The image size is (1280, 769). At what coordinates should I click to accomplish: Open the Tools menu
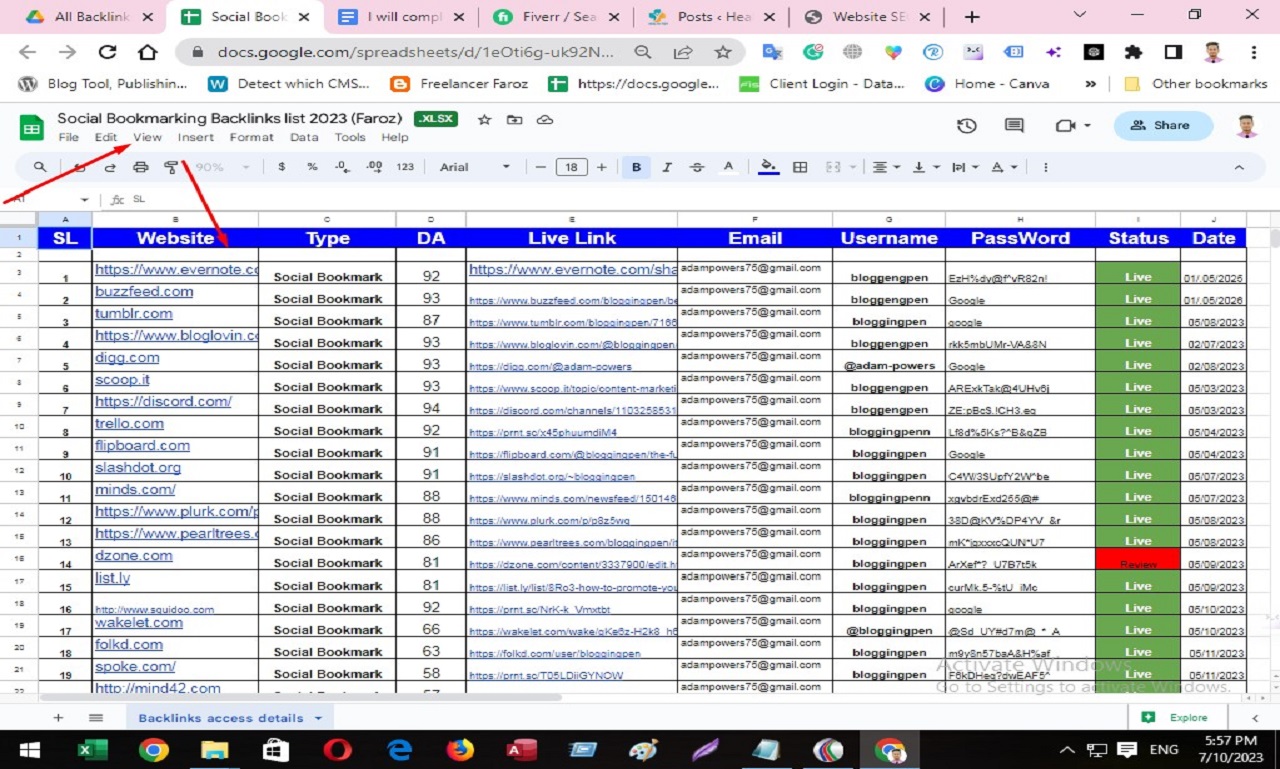point(350,137)
